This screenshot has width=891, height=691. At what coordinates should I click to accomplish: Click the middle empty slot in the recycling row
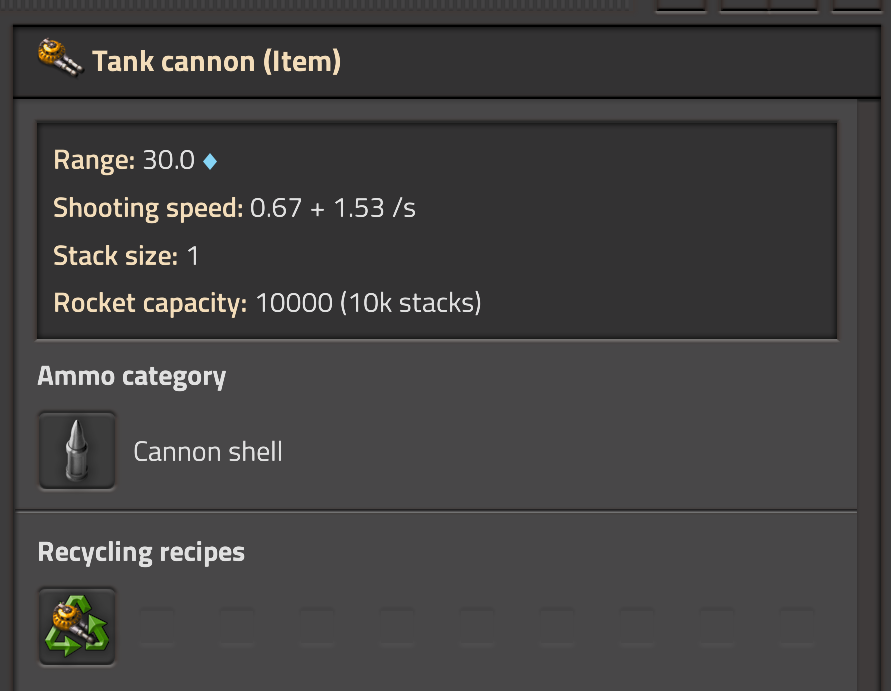[477, 626]
